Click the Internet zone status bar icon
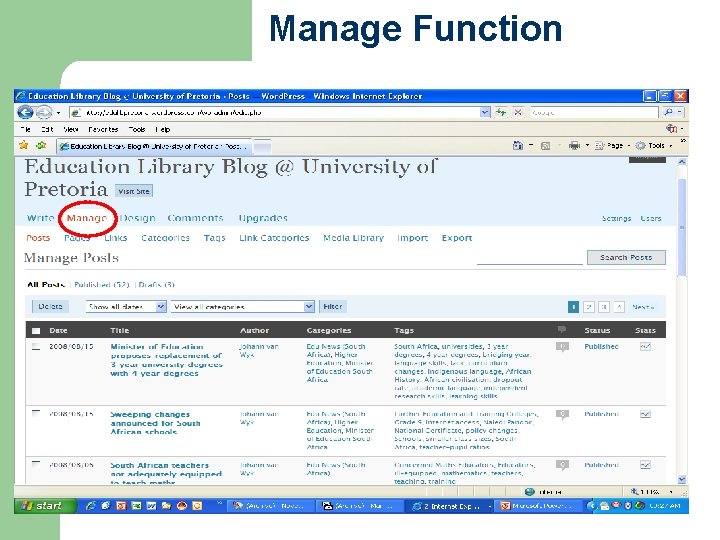The width and height of the screenshot is (720, 540). [530, 492]
